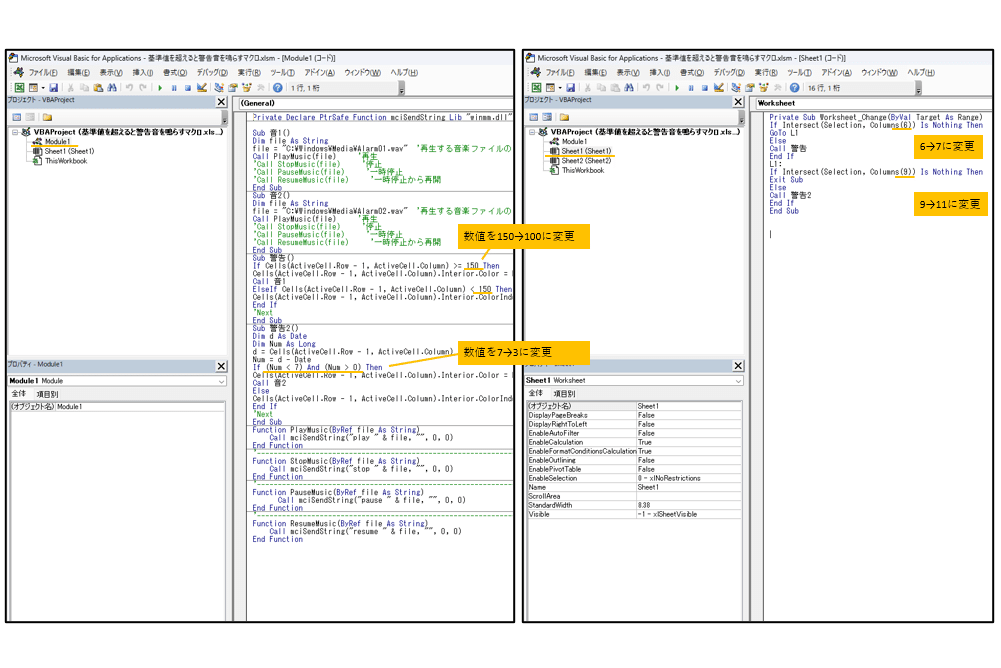1001x668 pixels.
Task: Click View Code icon in Module1 project panel
Action: point(17,118)
